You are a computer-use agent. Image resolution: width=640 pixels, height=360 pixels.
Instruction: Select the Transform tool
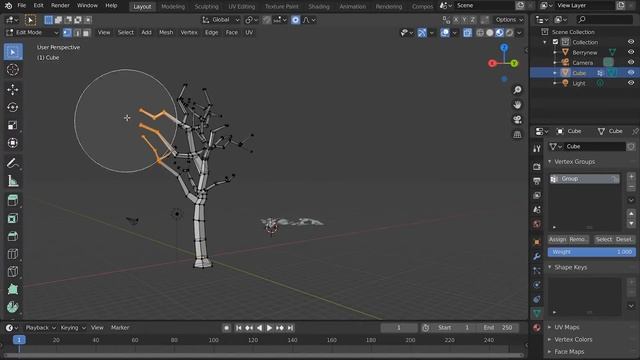coord(13,143)
